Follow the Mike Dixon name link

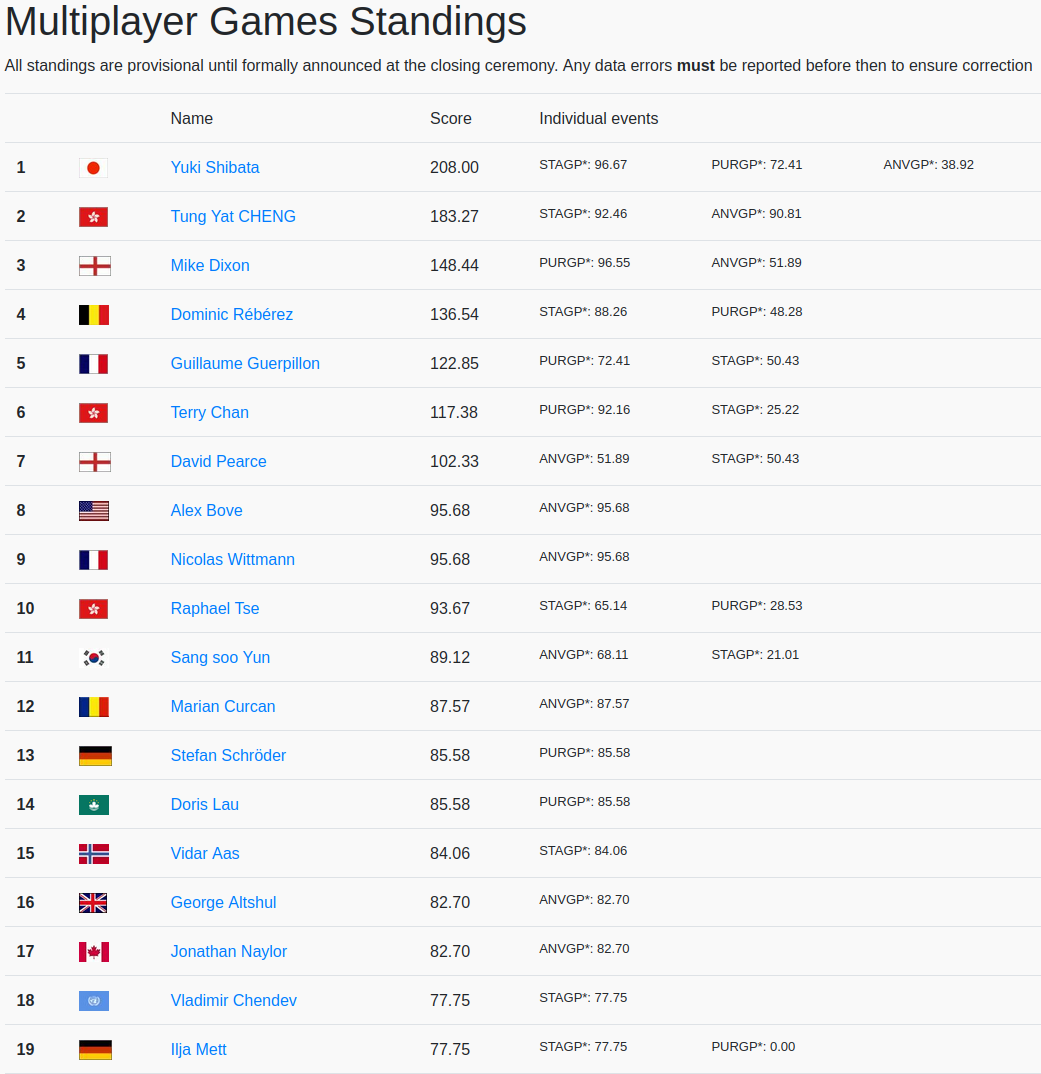click(x=210, y=265)
